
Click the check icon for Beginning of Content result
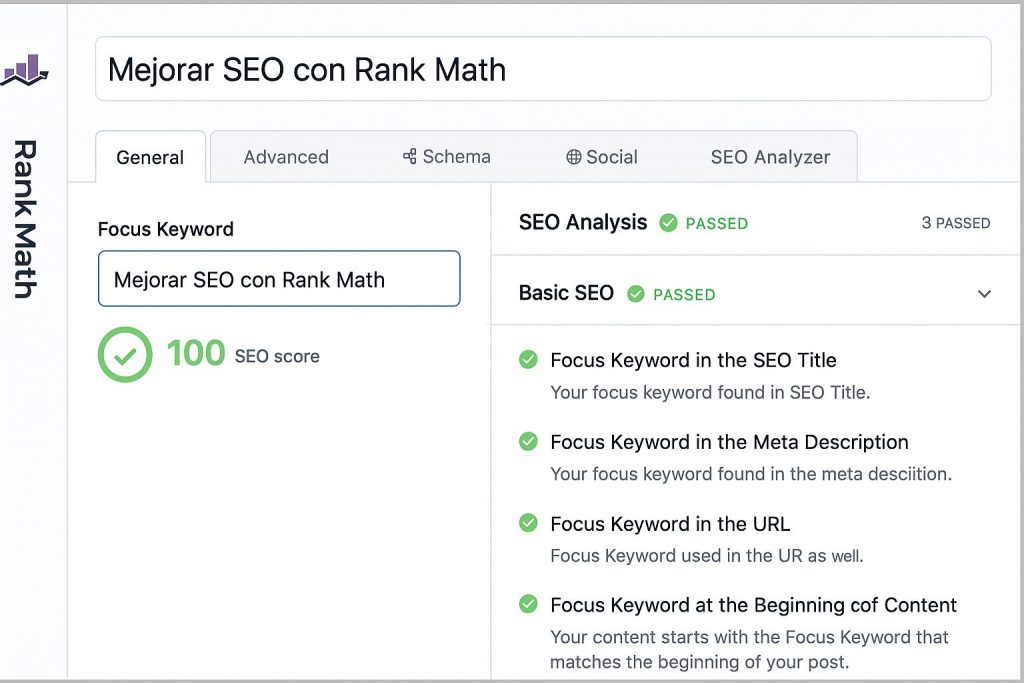527,605
